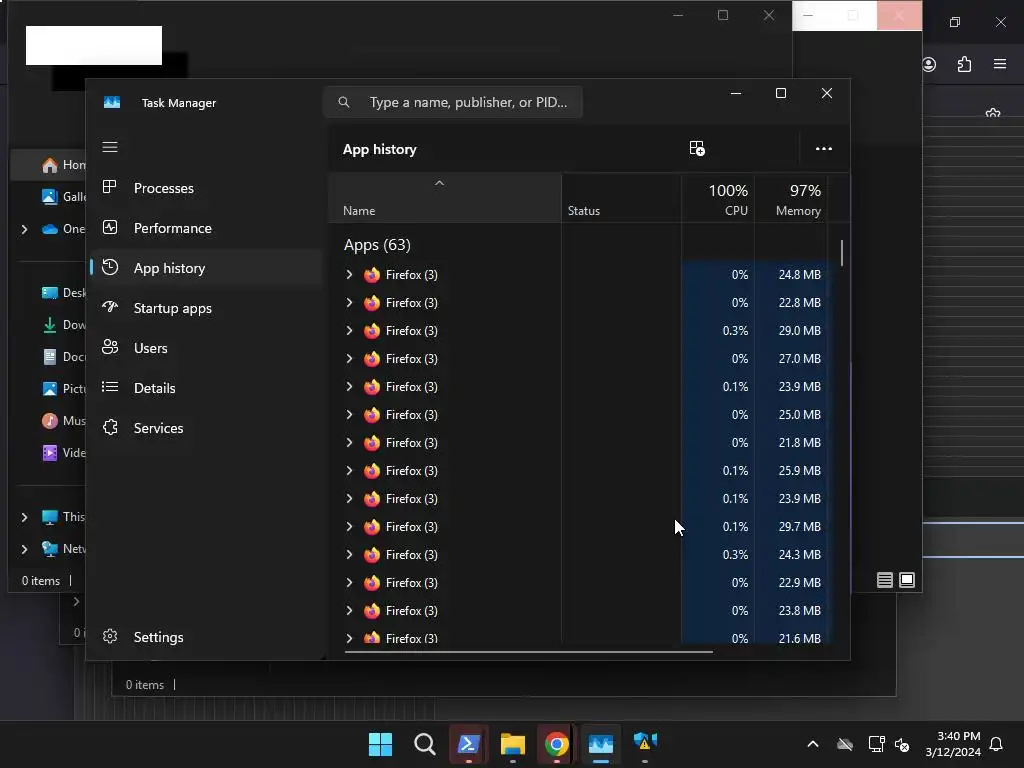1024x768 pixels.
Task: Open Home in the File Explorer sidebar
Action: 48,165
